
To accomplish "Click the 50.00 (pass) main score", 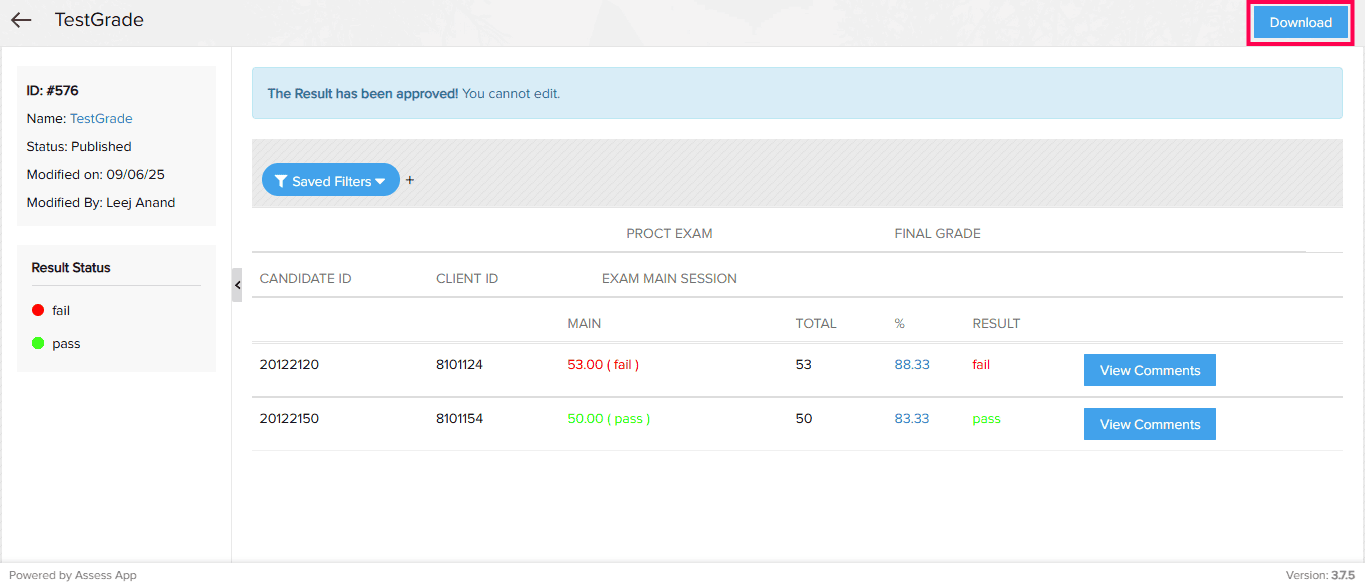I will coord(608,419).
